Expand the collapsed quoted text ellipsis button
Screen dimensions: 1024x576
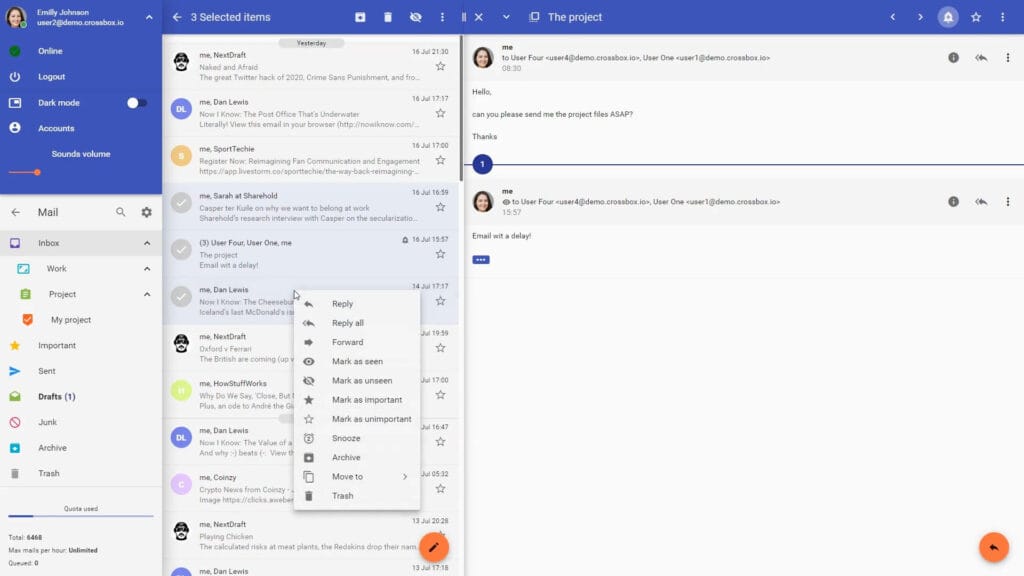coord(481,260)
